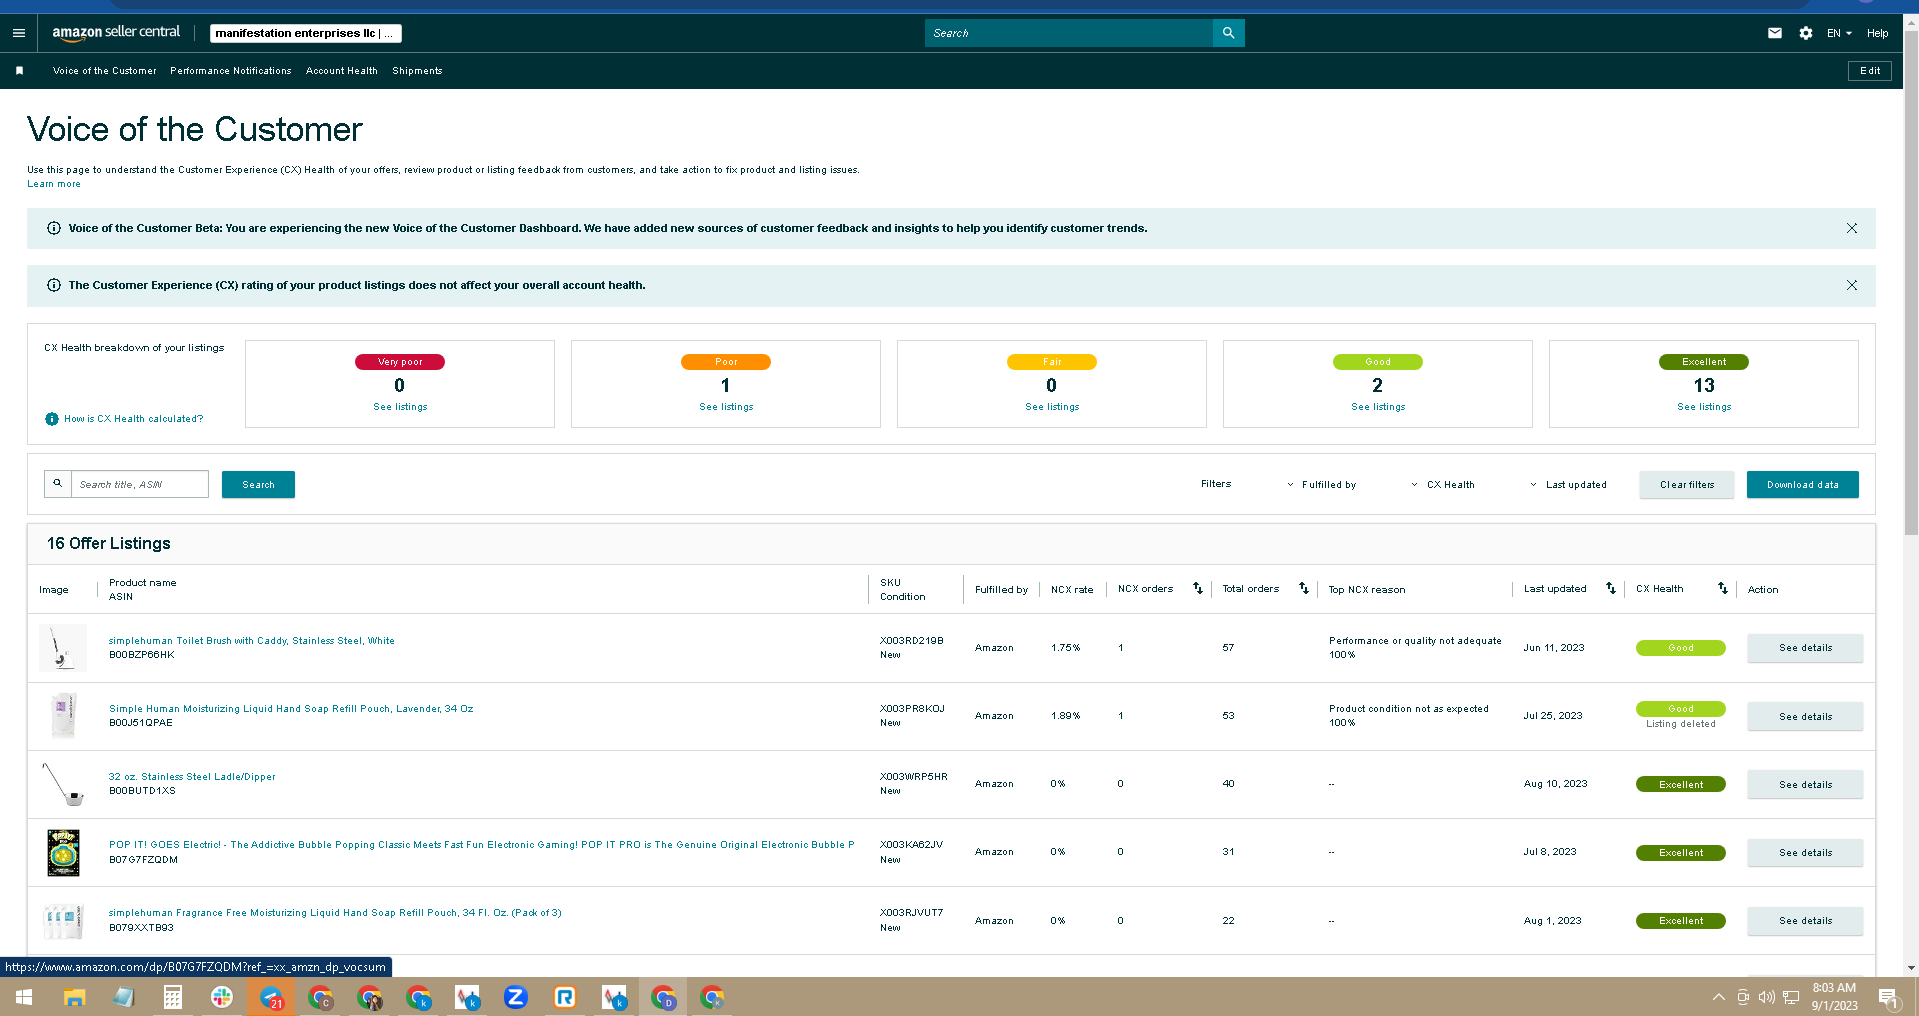Viewport: 1919px width, 1016px height.
Task: See listings under Fair
Action: point(1052,407)
